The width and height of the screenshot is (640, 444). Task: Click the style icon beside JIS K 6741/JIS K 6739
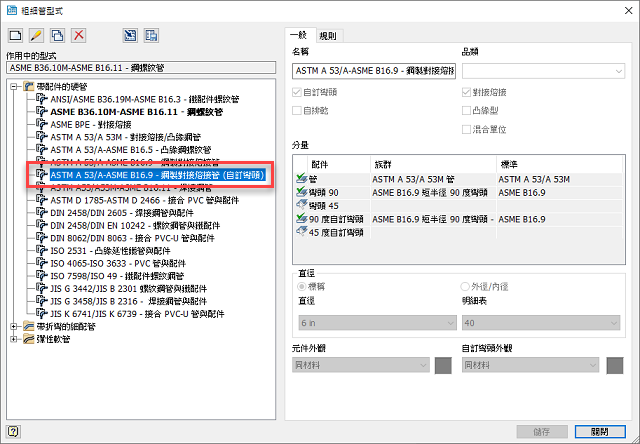(x=42, y=314)
